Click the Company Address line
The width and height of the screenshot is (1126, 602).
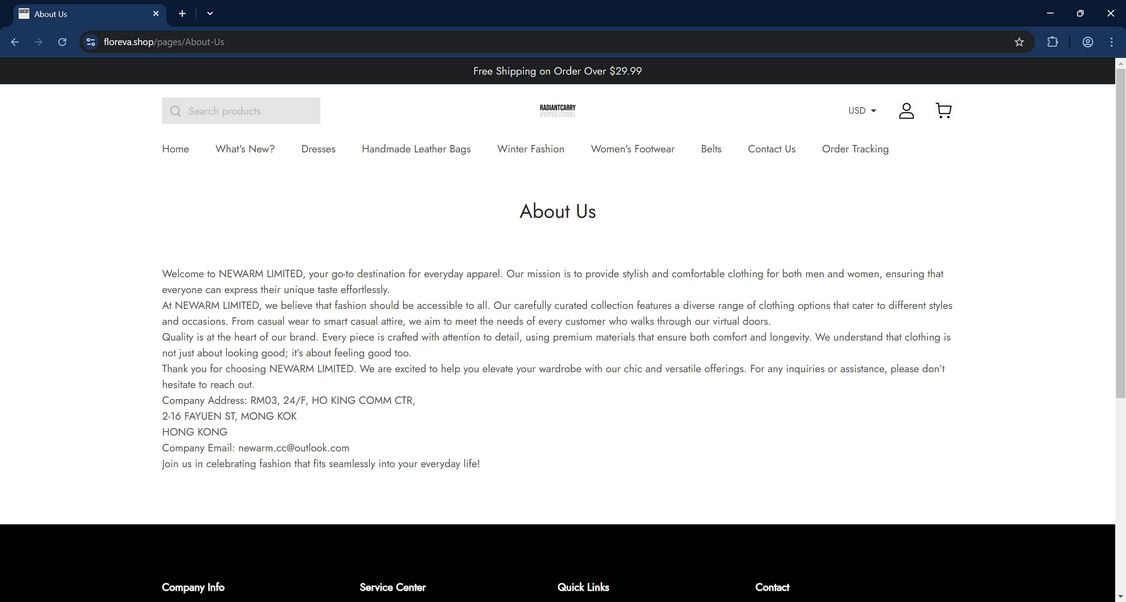[x=289, y=400]
